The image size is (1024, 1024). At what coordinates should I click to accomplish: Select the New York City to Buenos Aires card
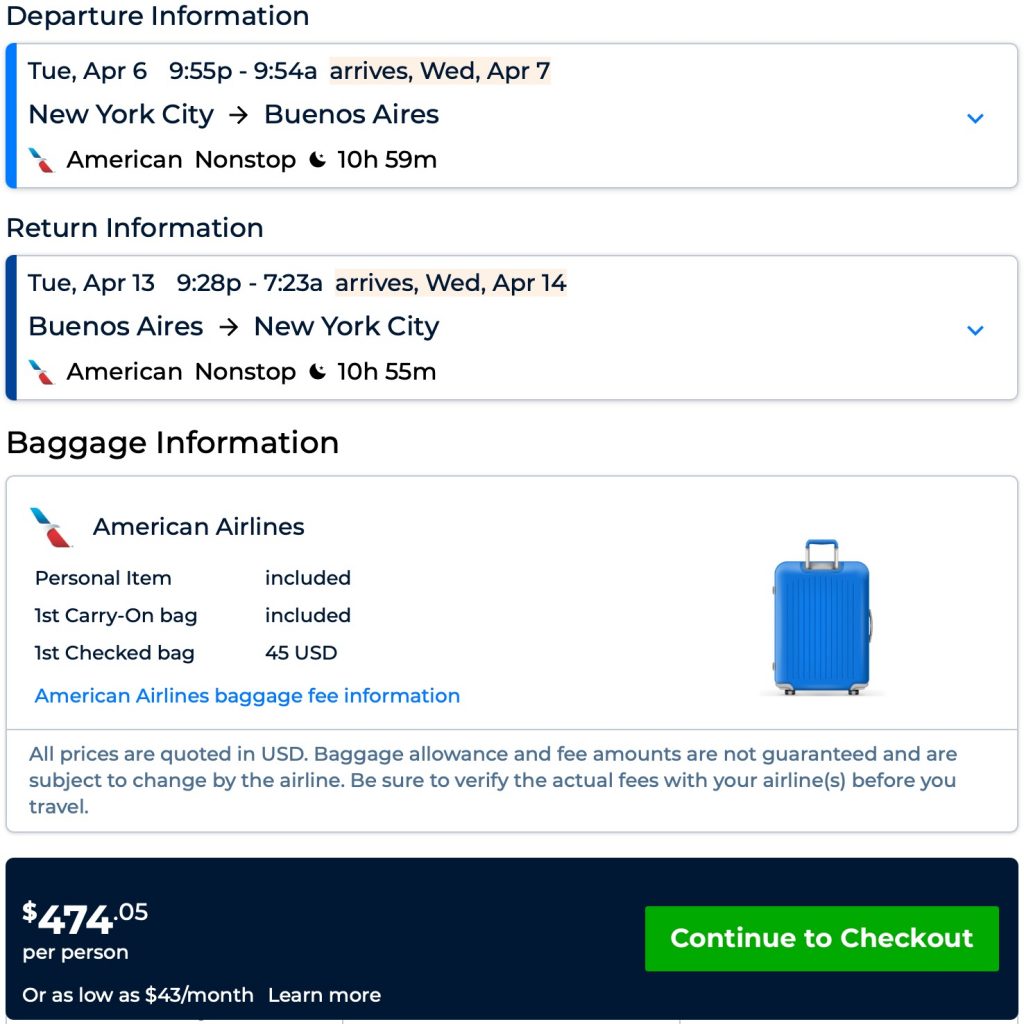(x=500, y=115)
